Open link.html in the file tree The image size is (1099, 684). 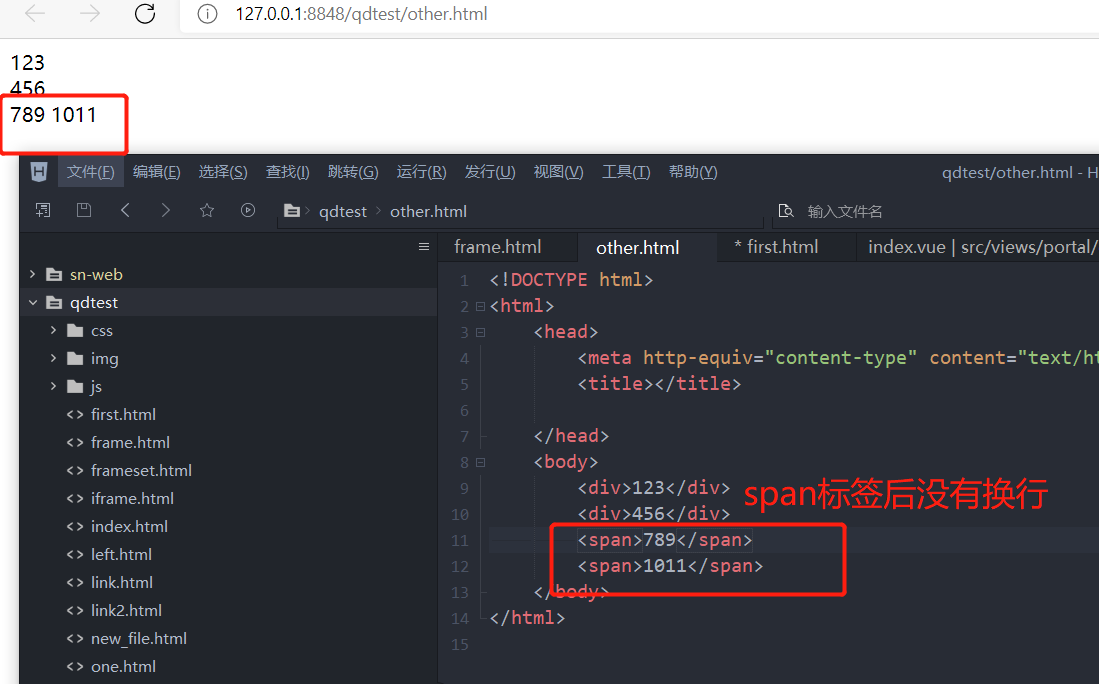[122, 583]
